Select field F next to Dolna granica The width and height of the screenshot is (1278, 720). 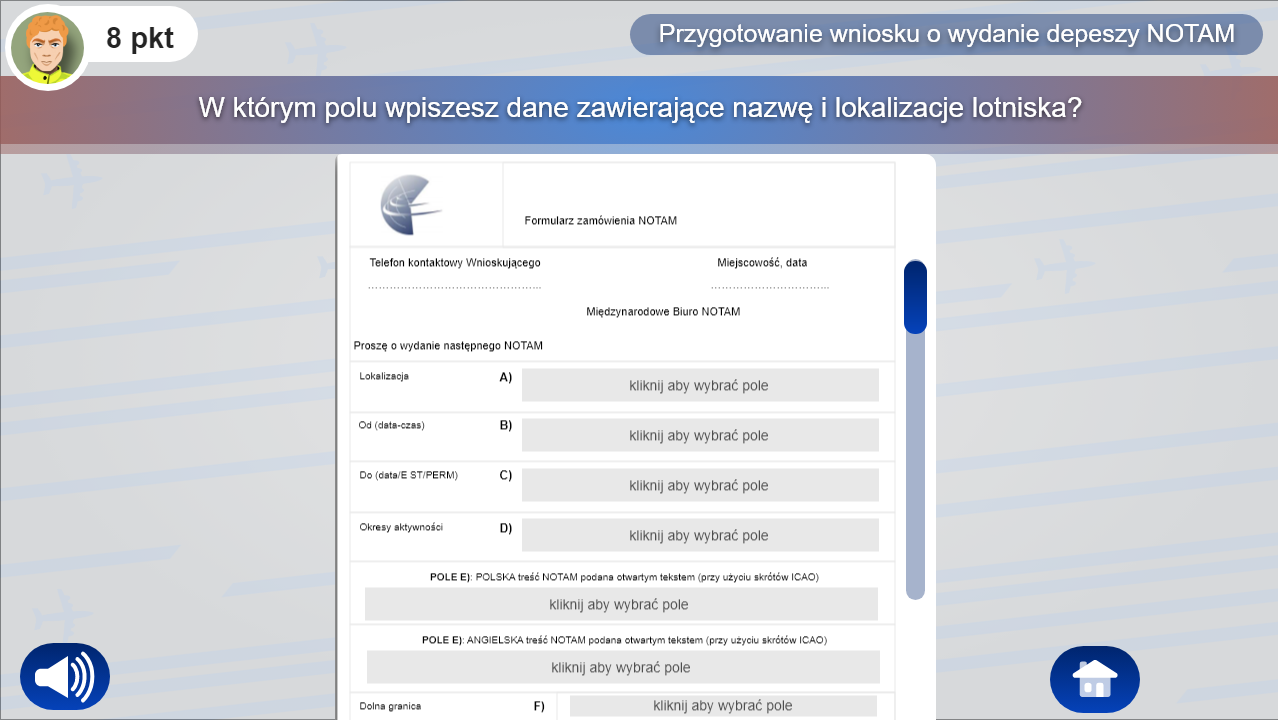722,705
